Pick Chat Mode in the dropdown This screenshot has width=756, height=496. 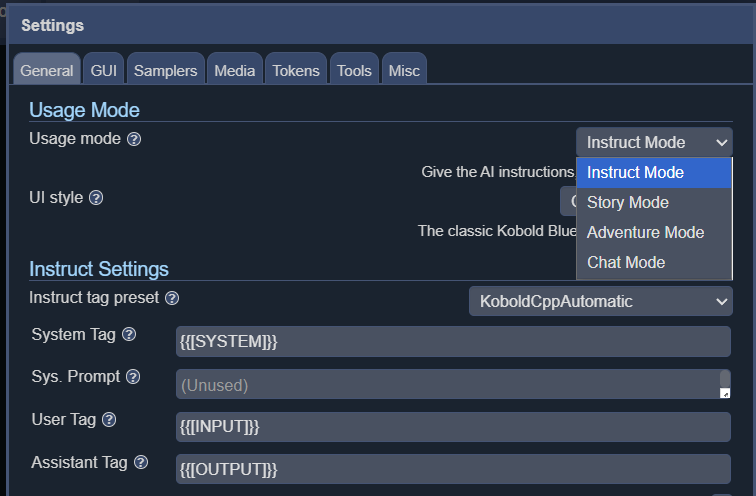tap(626, 262)
